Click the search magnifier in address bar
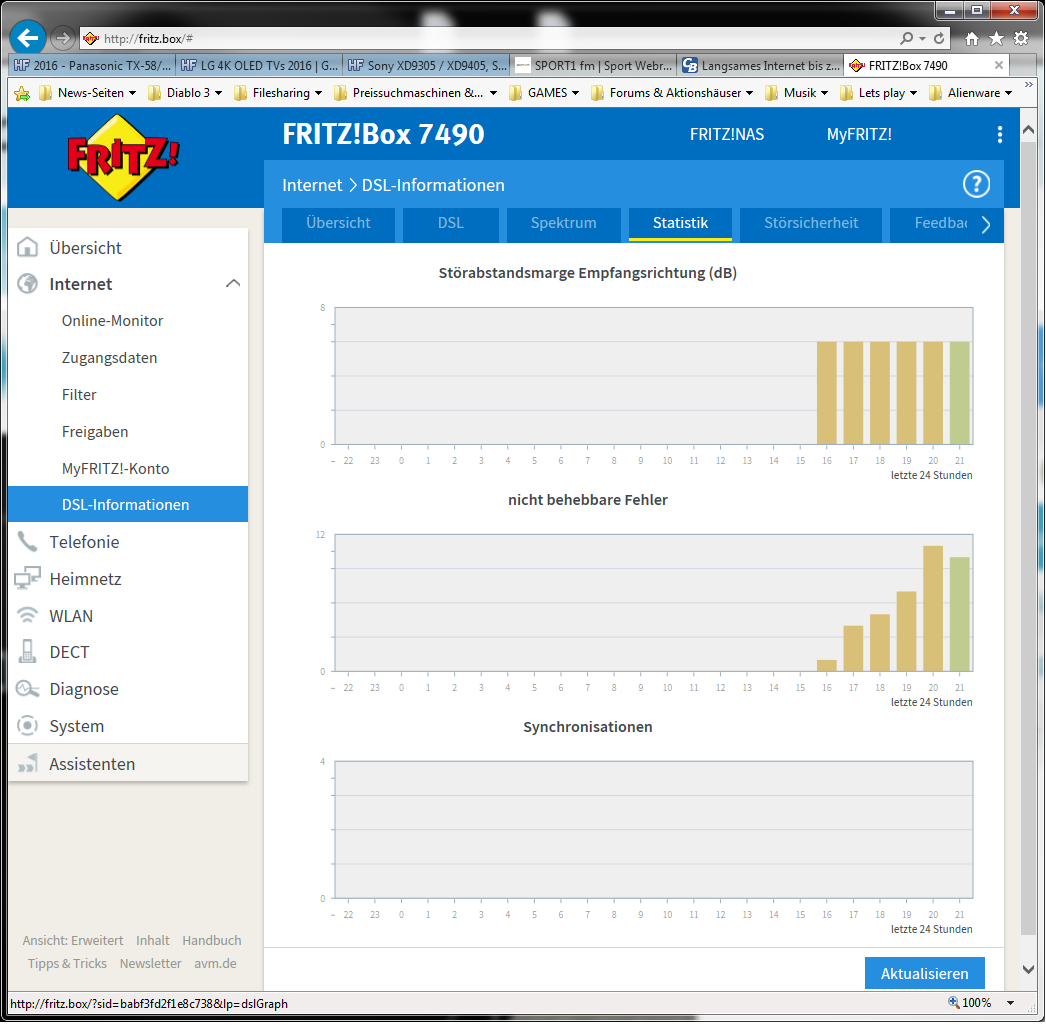The image size is (1046, 1025). coord(906,39)
